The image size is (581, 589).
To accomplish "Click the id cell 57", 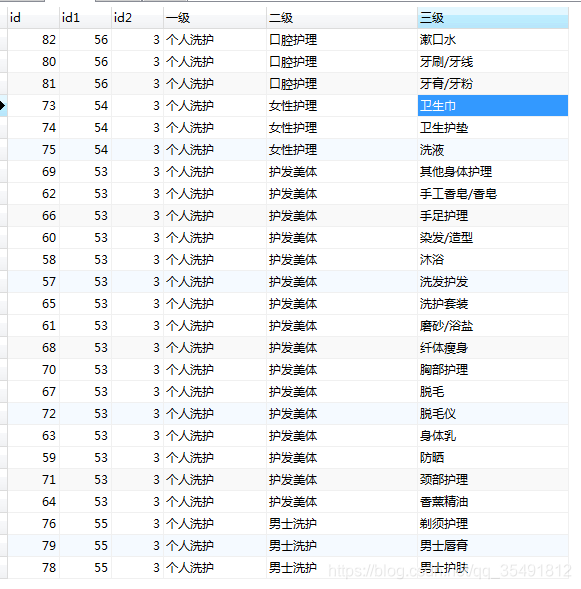I will [x=33, y=282].
